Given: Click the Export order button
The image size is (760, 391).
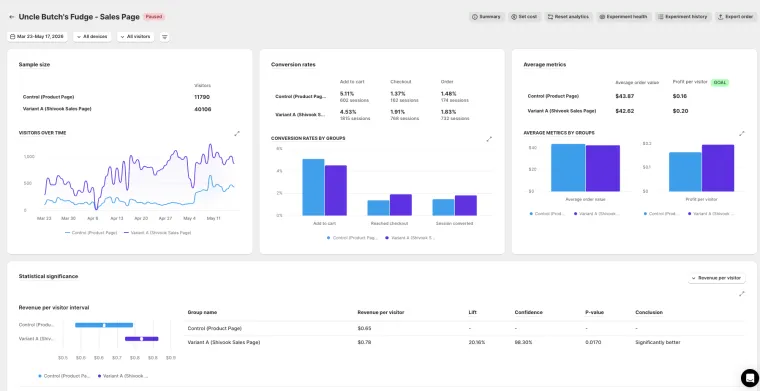Looking at the screenshot, I should tap(736, 17).
